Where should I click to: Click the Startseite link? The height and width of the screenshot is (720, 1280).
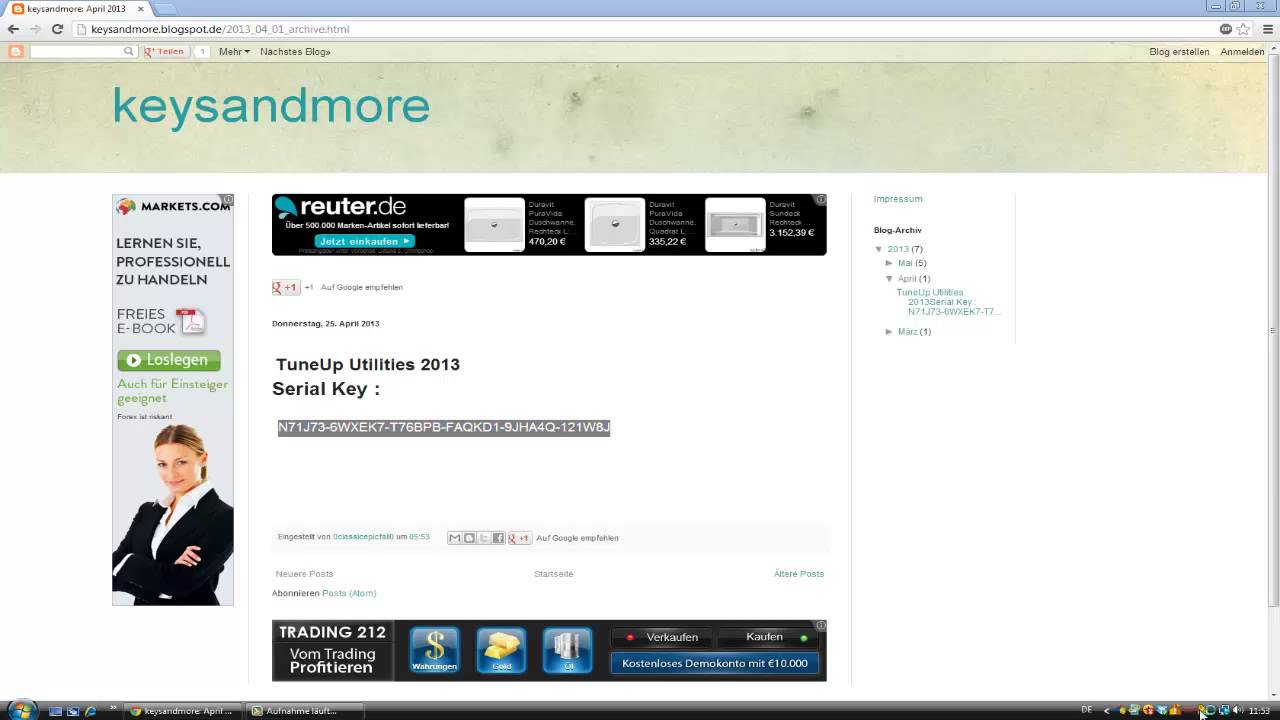pyautogui.click(x=554, y=574)
